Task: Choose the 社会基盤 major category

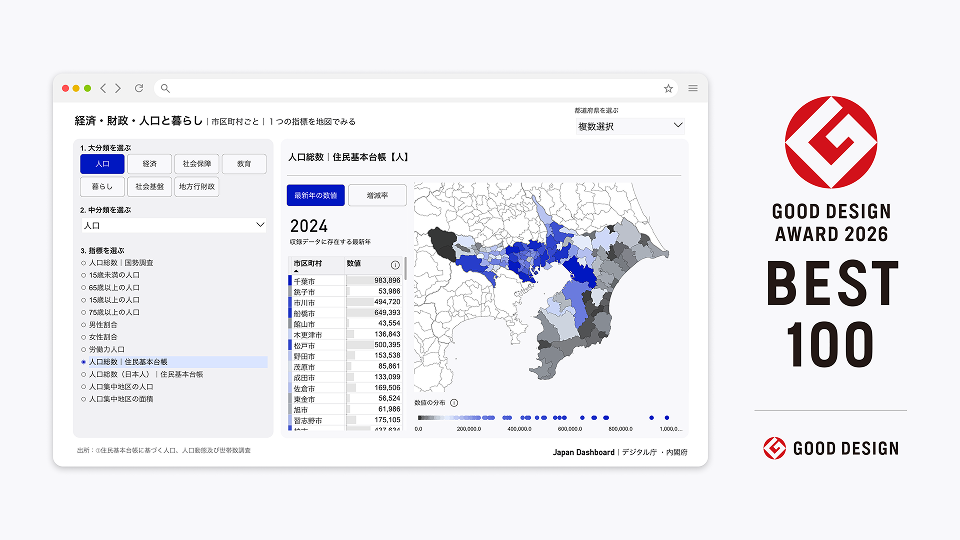Action: [x=149, y=186]
